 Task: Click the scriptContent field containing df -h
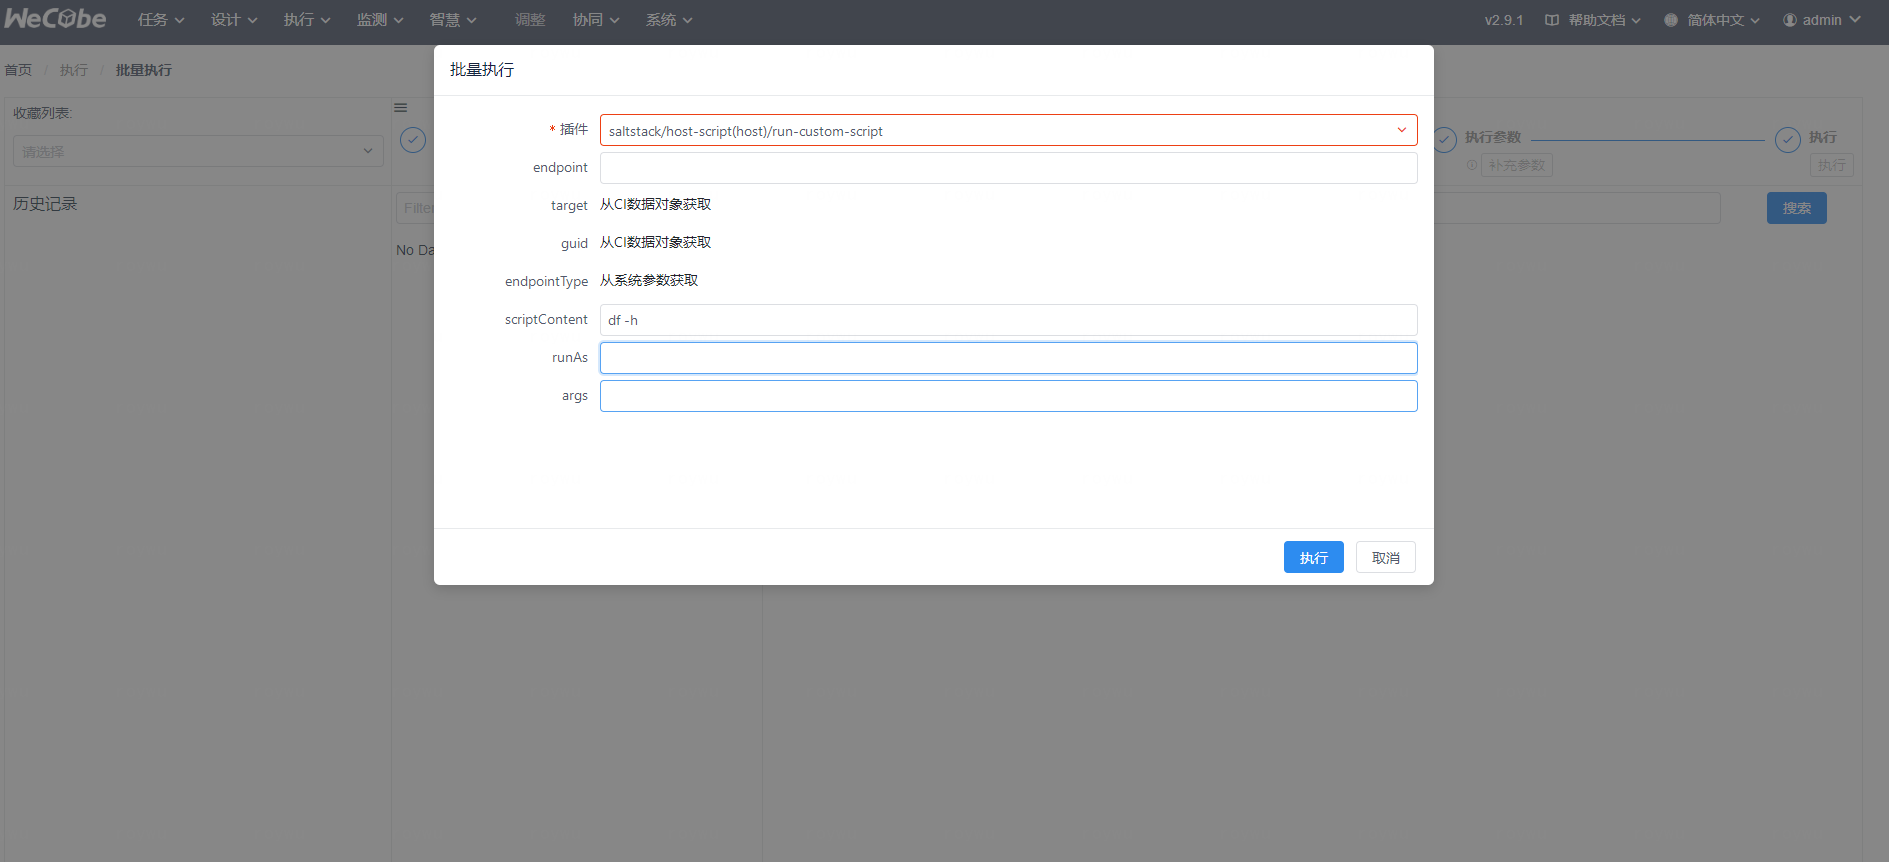(1008, 320)
